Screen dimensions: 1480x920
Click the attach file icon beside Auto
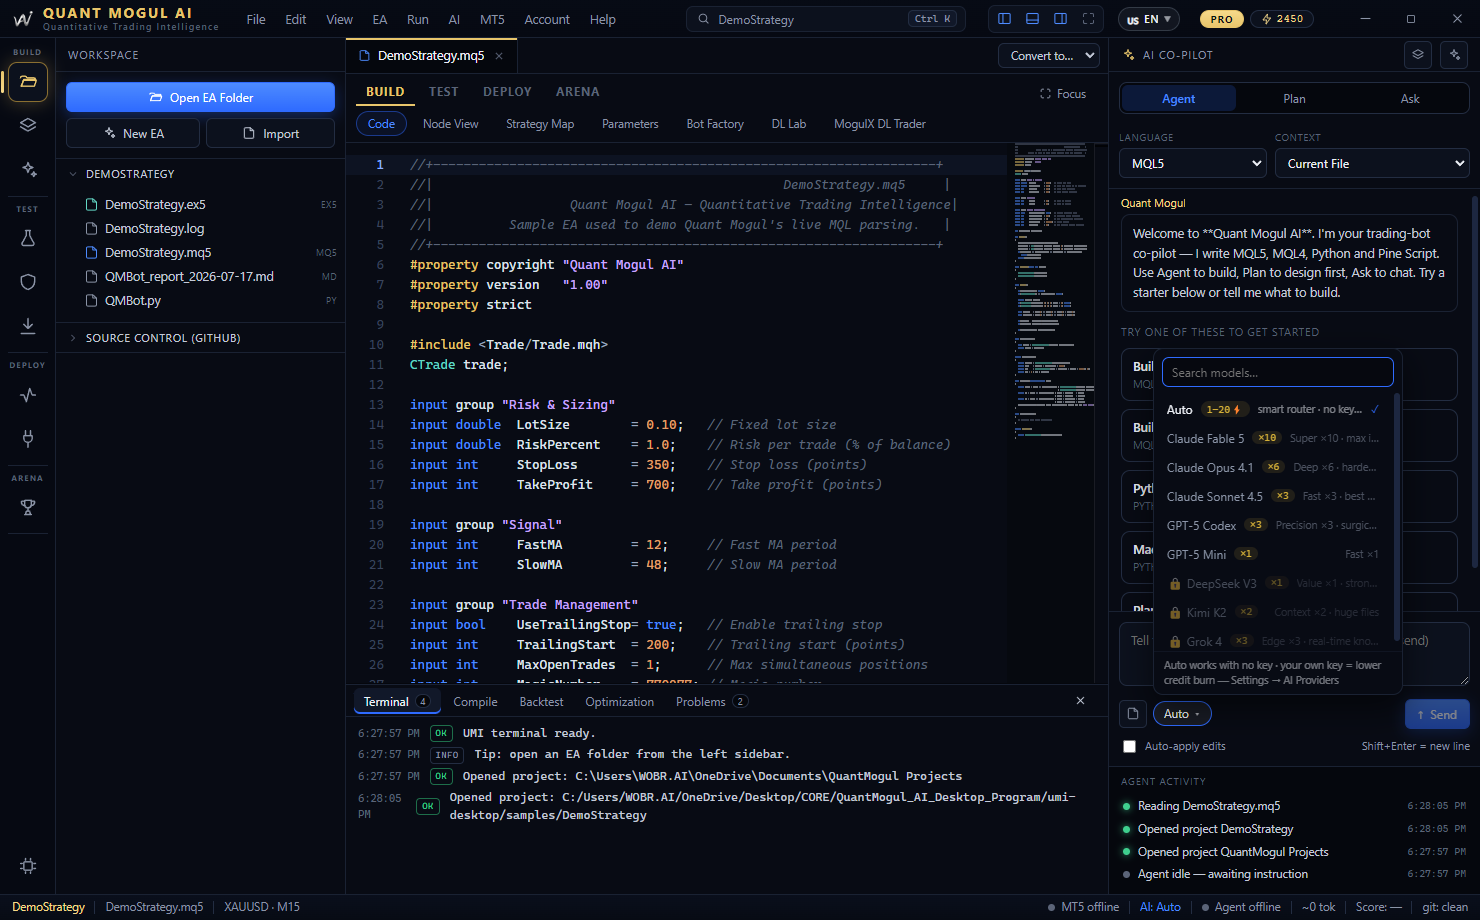coord(1133,714)
